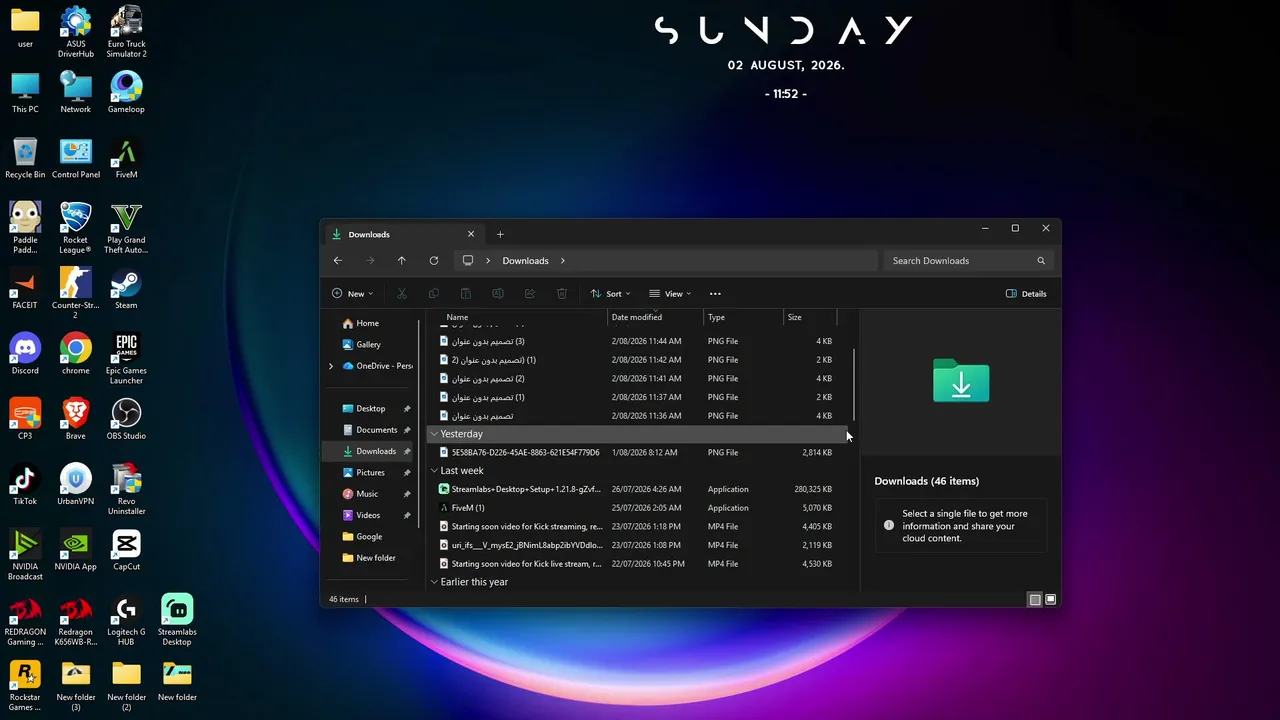This screenshot has height=720, width=1280.
Task: Focus the Search Downloads field
Action: (967, 261)
